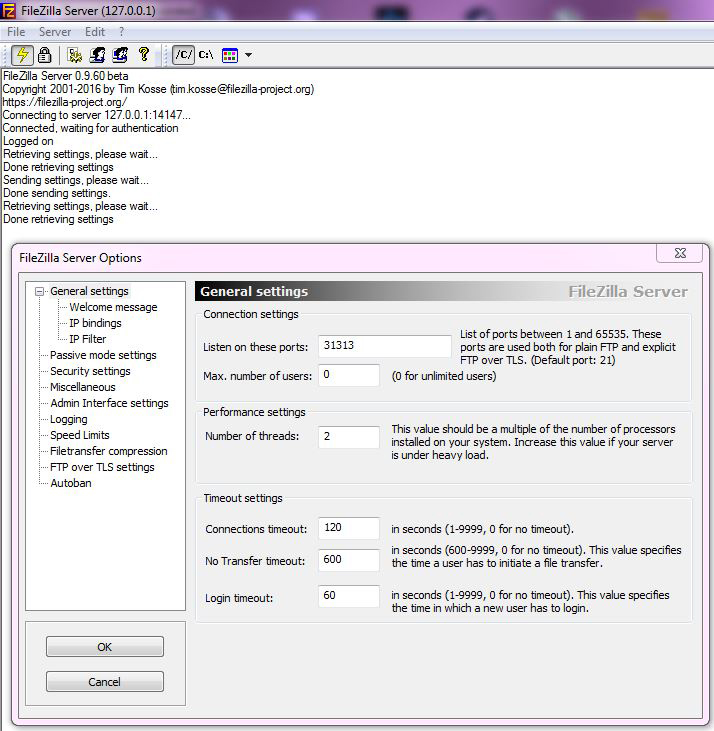
Task: Select the C:\ path display toolbar button
Action: 206,55
